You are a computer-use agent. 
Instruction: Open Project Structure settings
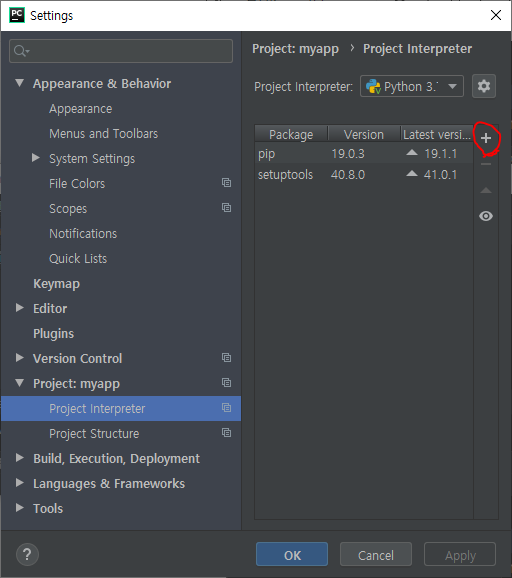coord(94,434)
